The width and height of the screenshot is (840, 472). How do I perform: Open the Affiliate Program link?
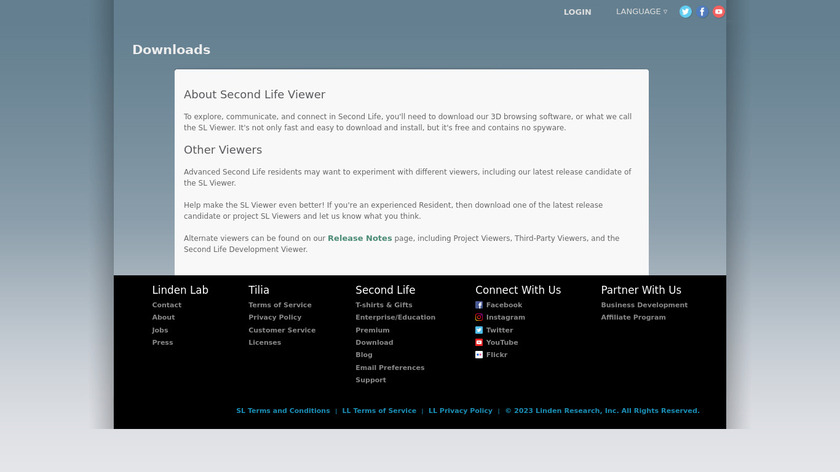(633, 317)
